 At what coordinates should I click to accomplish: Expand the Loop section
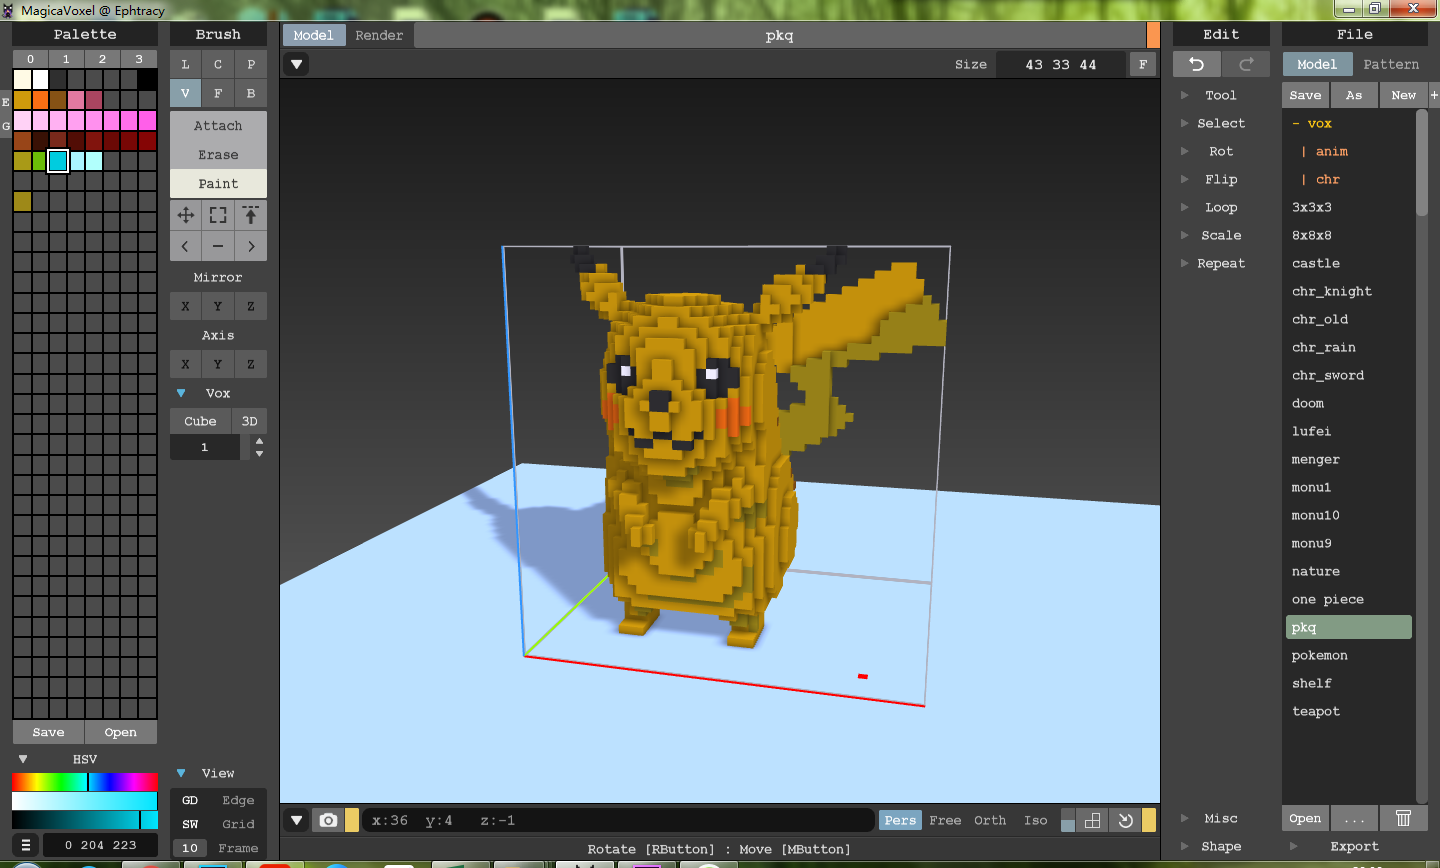1221,207
